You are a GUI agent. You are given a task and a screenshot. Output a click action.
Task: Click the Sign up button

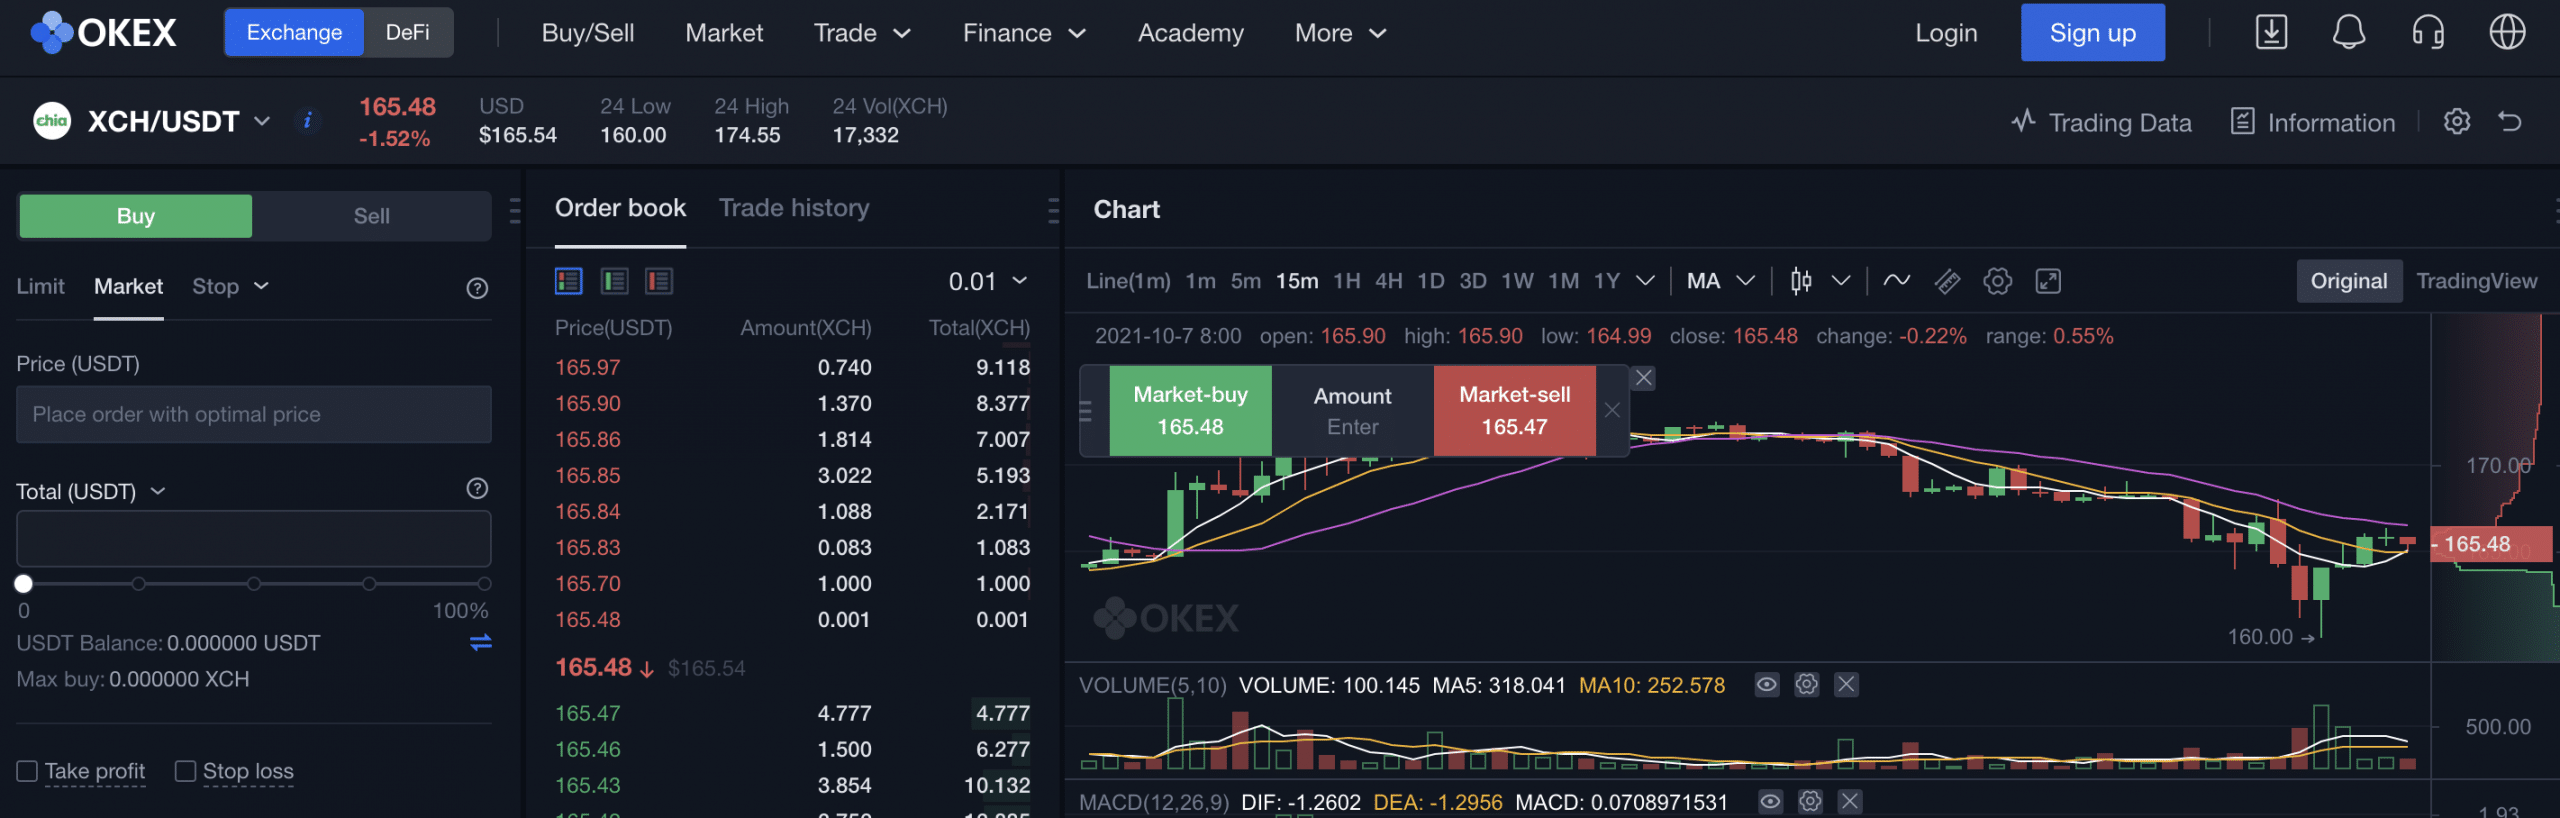point(2092,32)
